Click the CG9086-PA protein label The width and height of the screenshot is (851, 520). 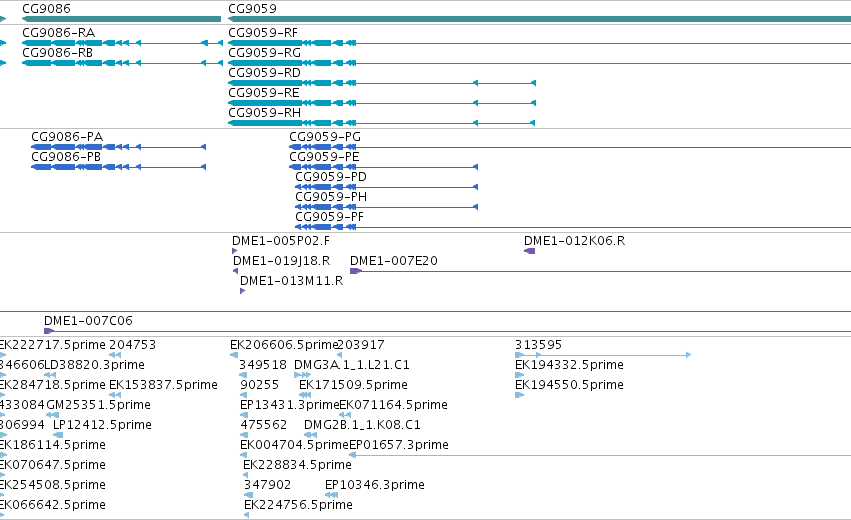coord(67,137)
